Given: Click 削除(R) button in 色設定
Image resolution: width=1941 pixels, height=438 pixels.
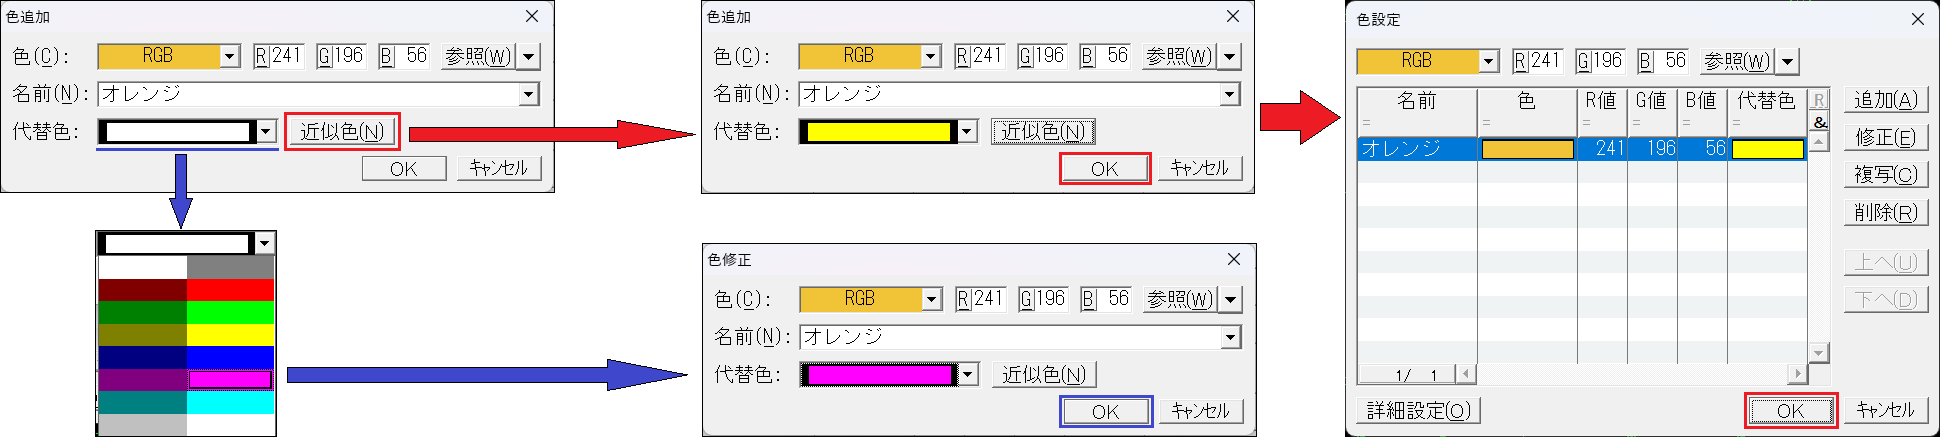Looking at the screenshot, I should 1886,212.
